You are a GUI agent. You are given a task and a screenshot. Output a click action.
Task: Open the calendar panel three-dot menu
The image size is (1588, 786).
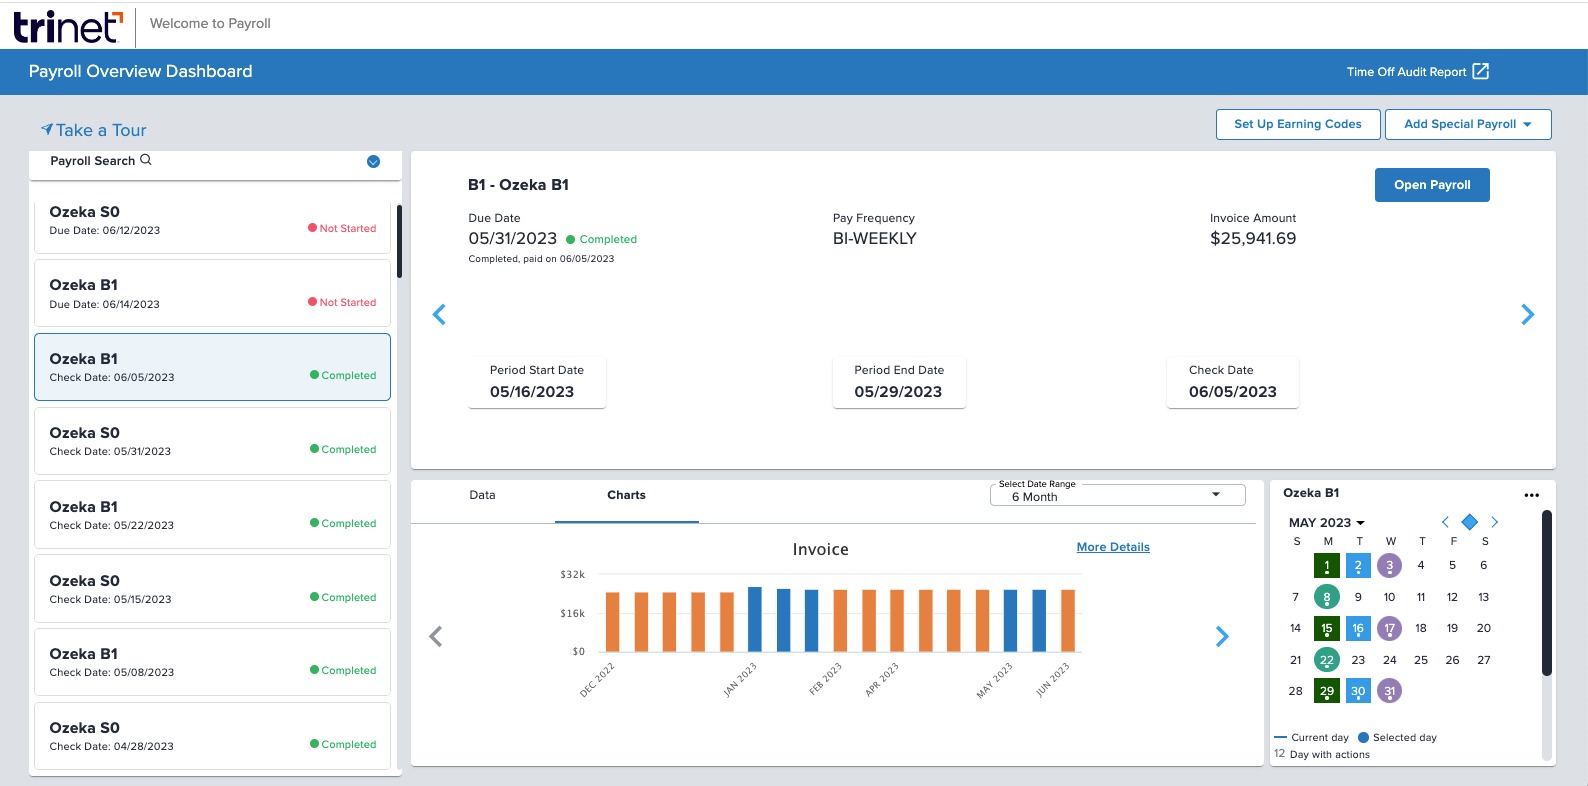click(x=1531, y=494)
